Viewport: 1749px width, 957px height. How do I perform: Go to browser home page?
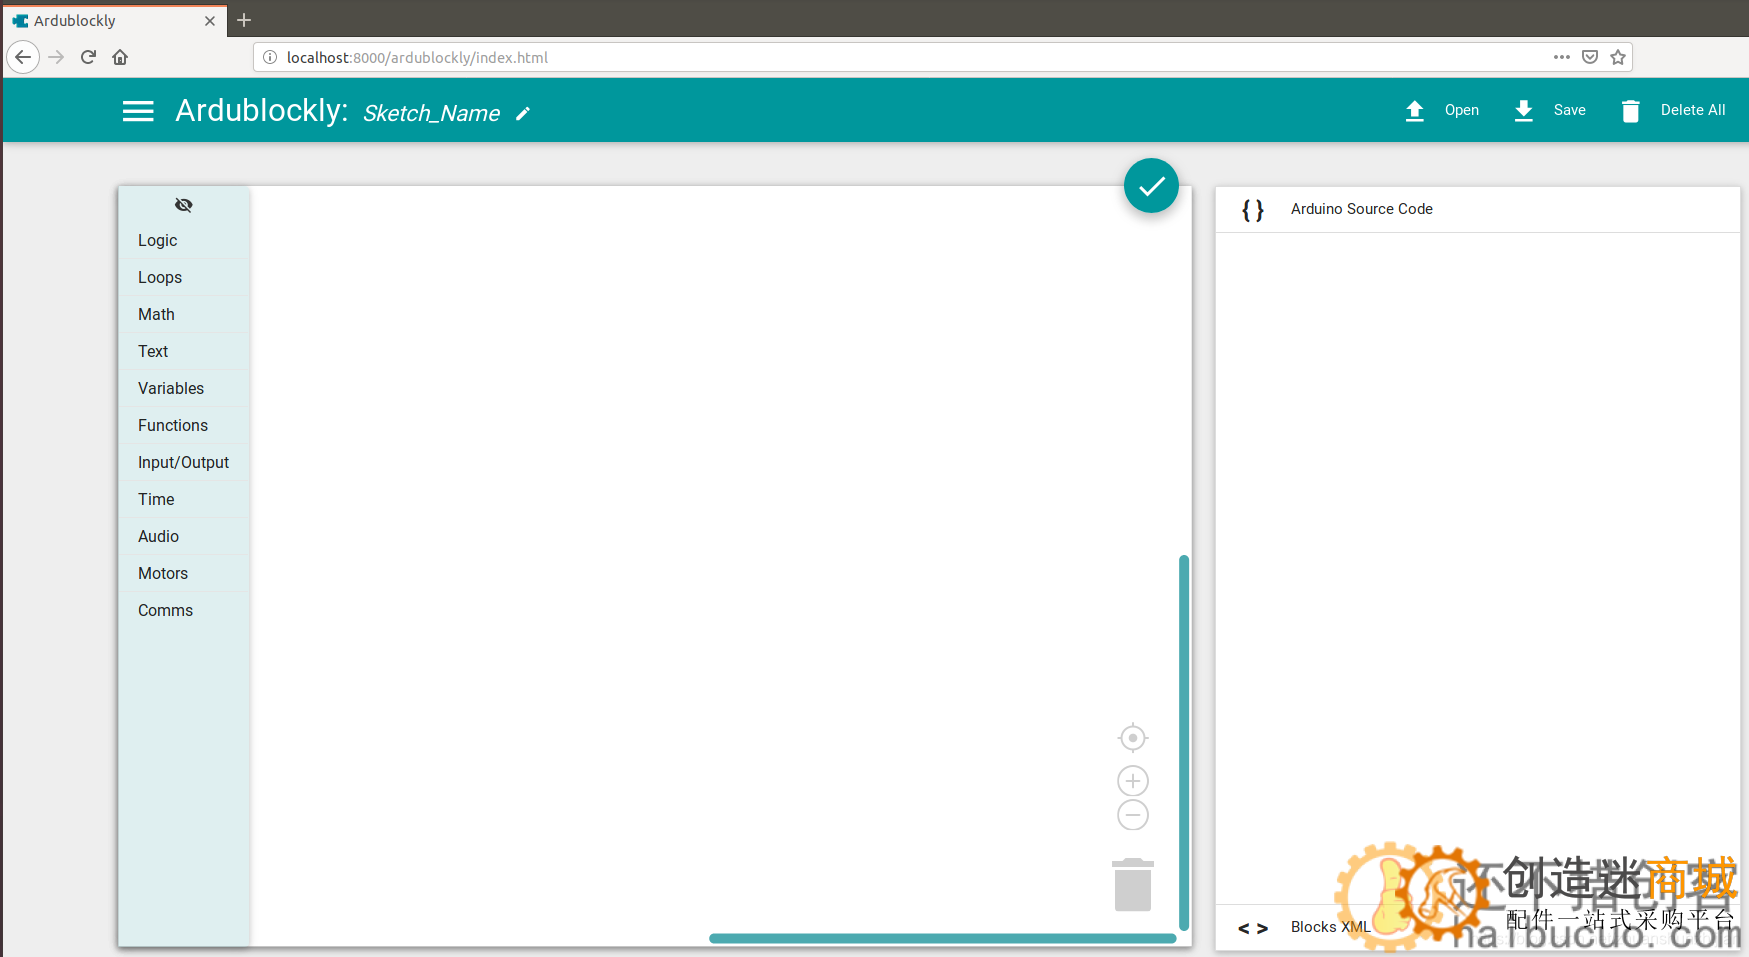point(120,57)
